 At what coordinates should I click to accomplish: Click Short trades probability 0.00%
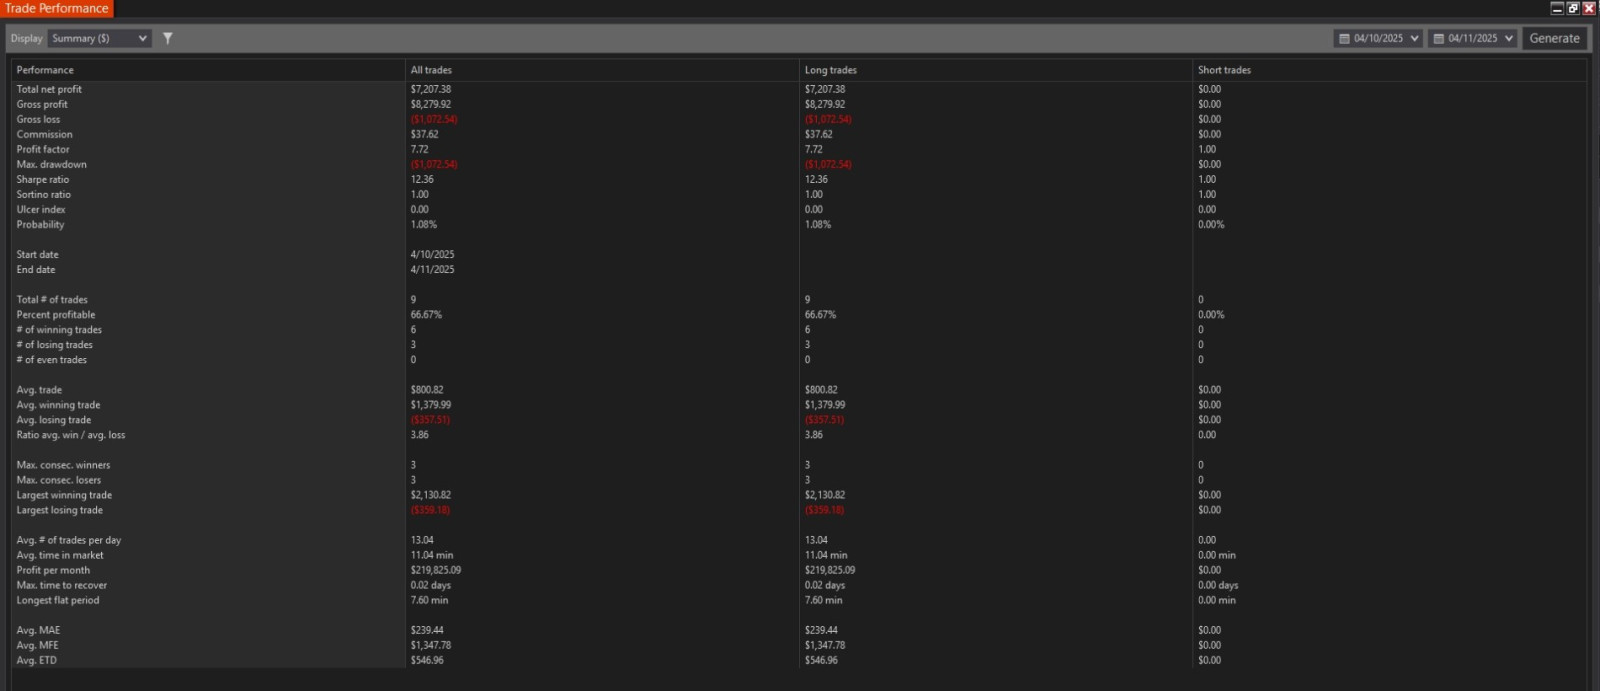(1211, 224)
